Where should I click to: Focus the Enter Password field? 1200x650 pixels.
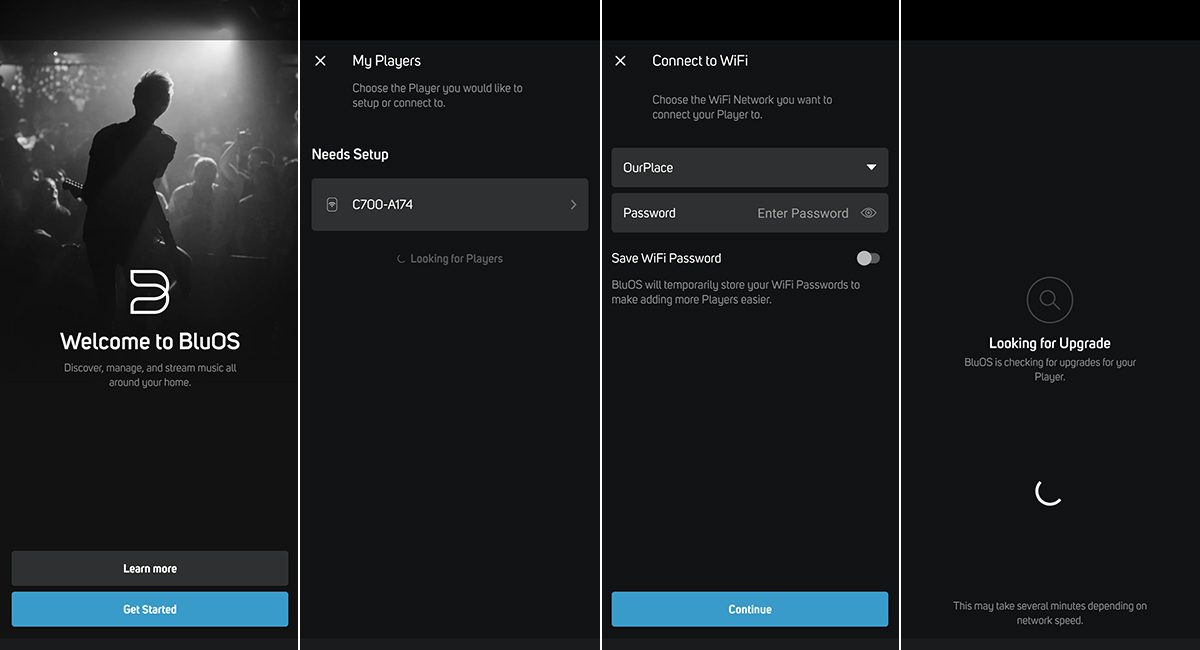tap(802, 213)
